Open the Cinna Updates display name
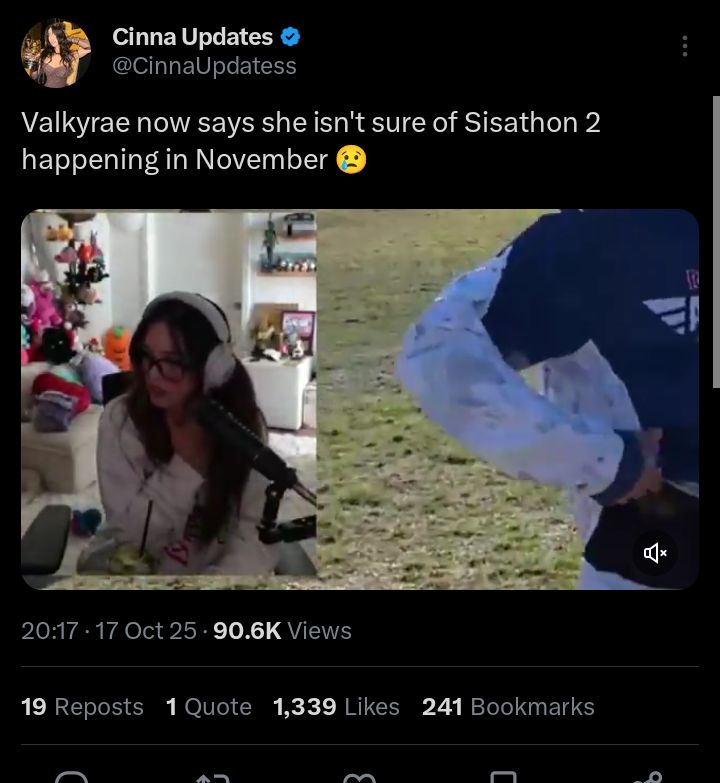 click(x=192, y=37)
